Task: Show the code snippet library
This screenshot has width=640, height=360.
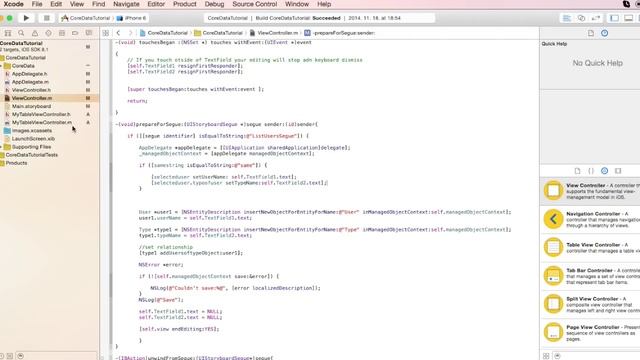Action: pos(591,171)
